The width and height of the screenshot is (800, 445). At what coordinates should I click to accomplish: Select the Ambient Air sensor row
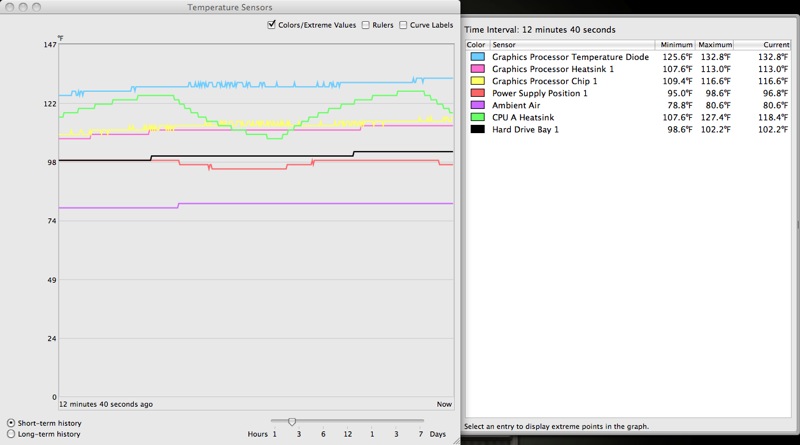tap(628, 105)
